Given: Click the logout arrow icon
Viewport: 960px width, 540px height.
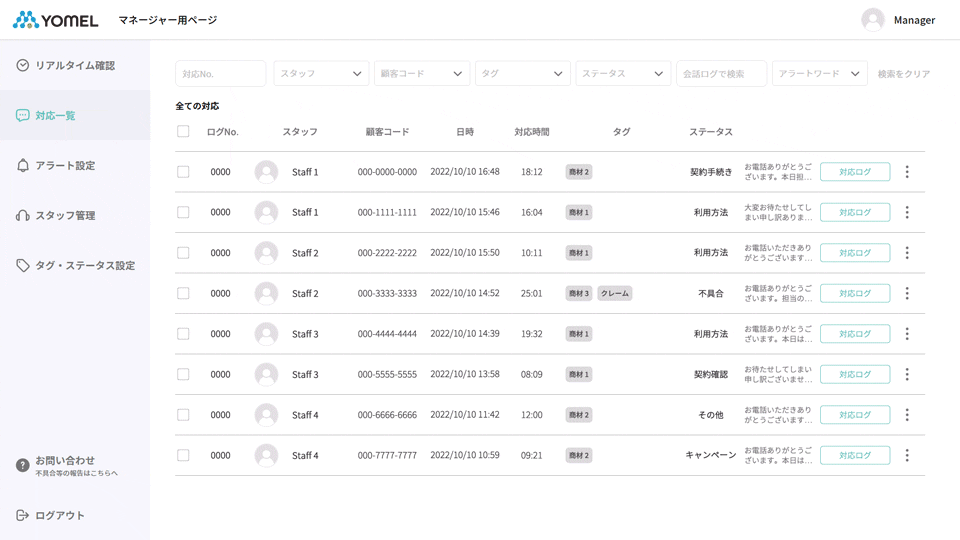Looking at the screenshot, I should tap(23, 515).
